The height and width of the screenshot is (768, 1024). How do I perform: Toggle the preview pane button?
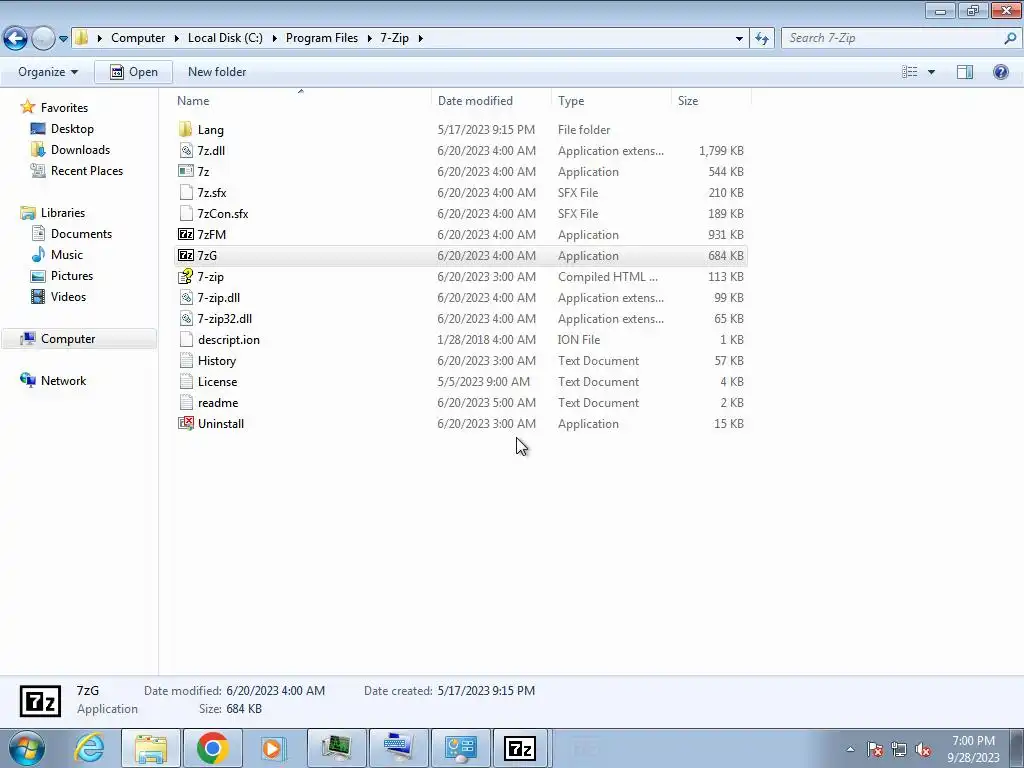(965, 72)
